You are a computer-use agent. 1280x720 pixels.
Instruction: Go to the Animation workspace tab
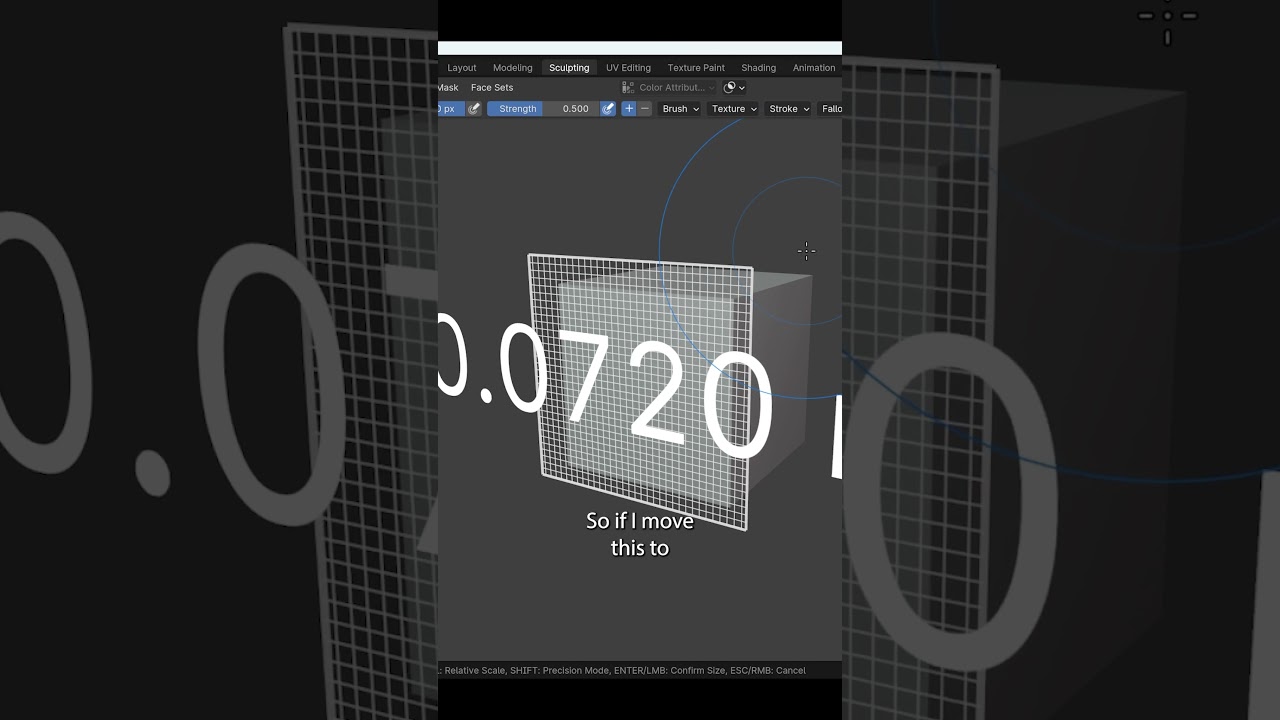coord(814,68)
